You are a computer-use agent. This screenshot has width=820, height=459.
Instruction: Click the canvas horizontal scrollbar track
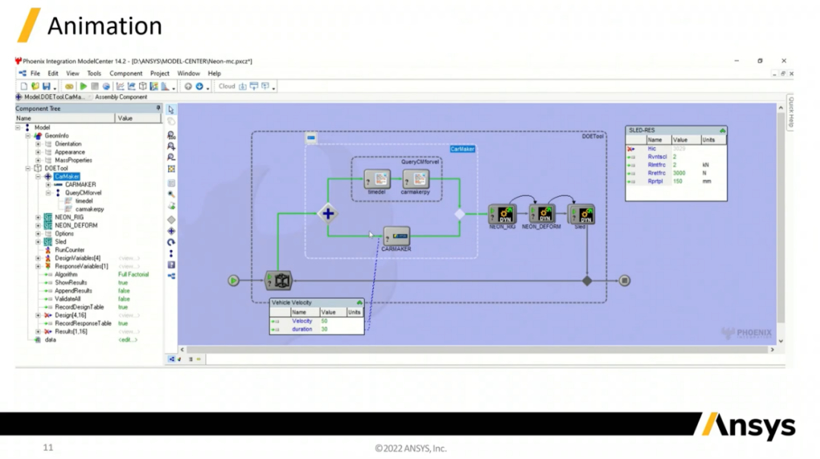[477, 349]
